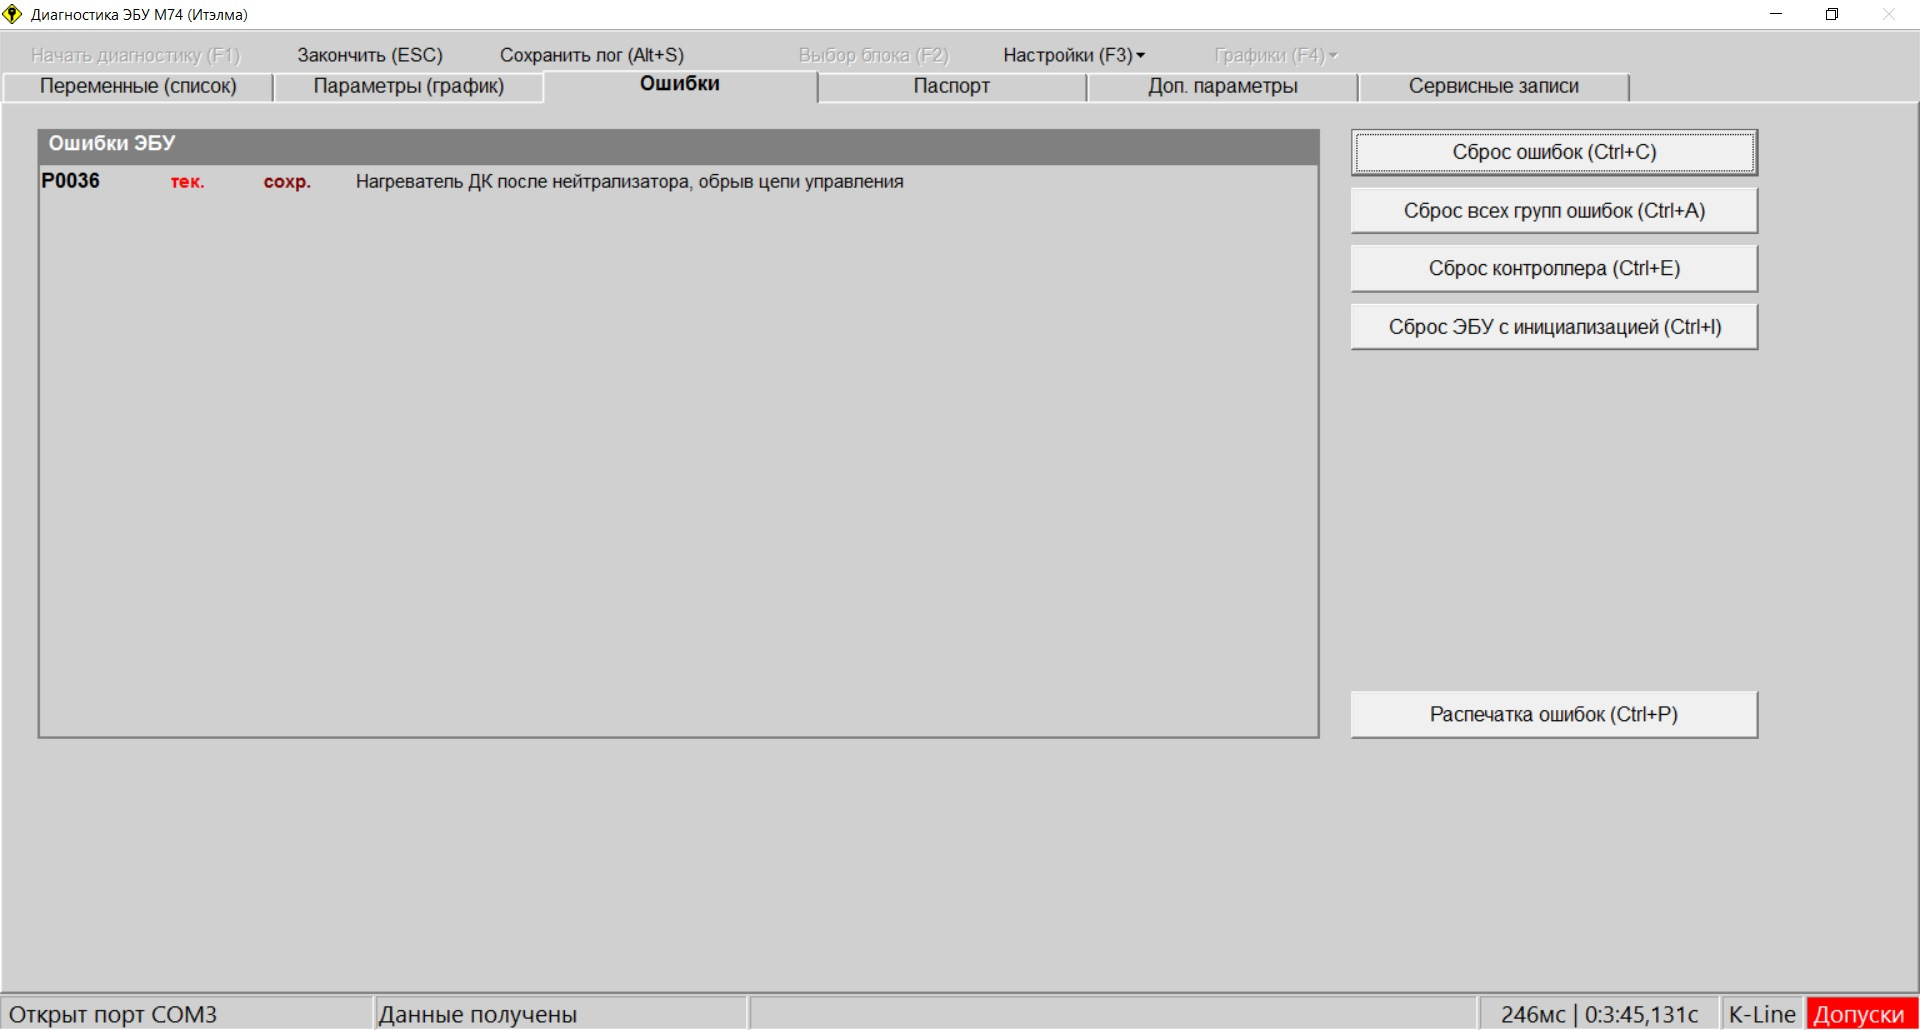The height and width of the screenshot is (1030, 1920).
Task: Click the red Допуски status indicator
Action: coord(1859,1014)
